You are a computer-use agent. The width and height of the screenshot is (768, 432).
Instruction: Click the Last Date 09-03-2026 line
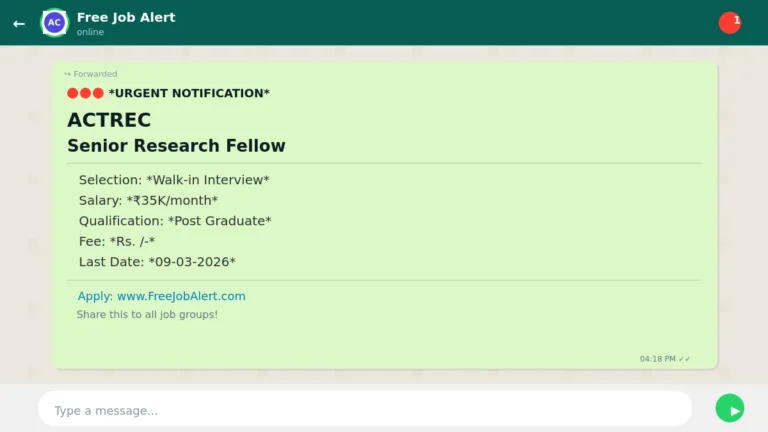(x=157, y=262)
